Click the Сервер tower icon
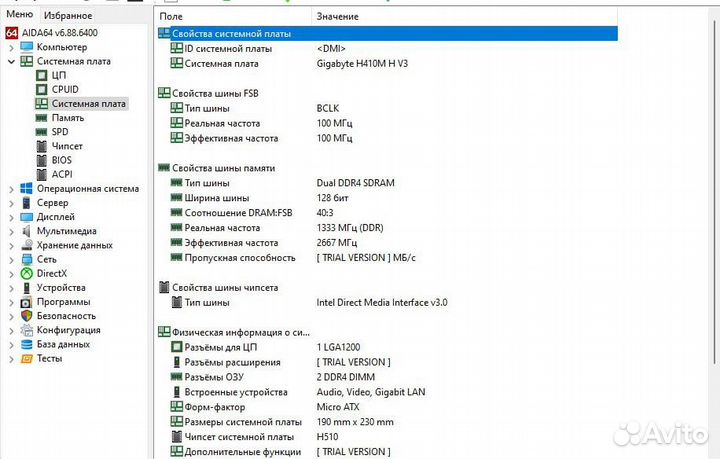The image size is (720, 459). pyautogui.click(x=27, y=203)
